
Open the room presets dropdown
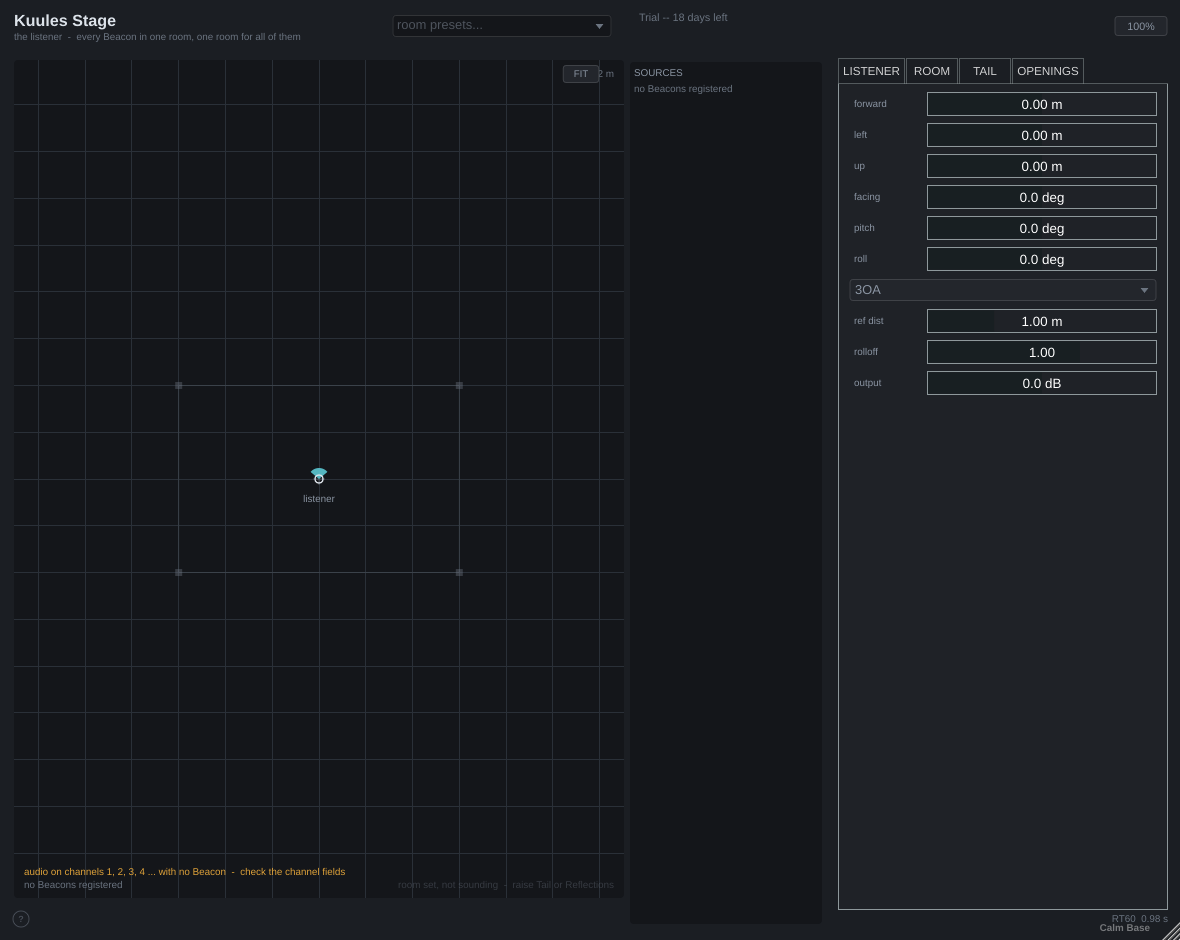tap(502, 26)
